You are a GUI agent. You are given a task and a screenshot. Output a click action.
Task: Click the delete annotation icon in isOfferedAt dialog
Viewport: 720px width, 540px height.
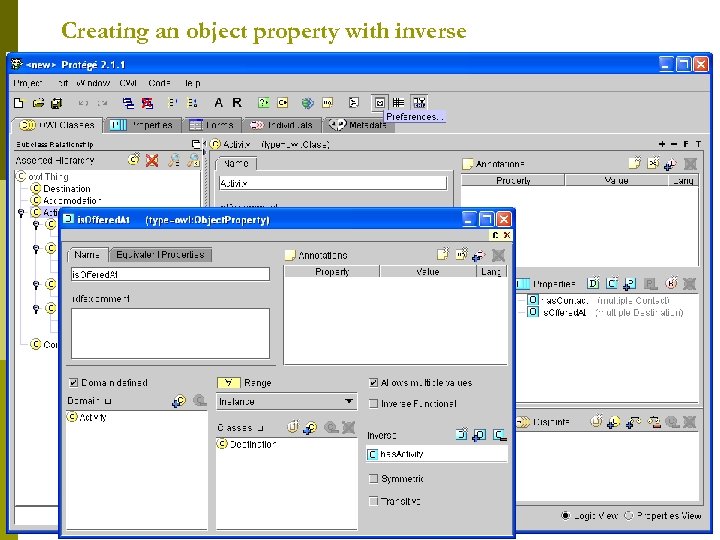click(498, 255)
